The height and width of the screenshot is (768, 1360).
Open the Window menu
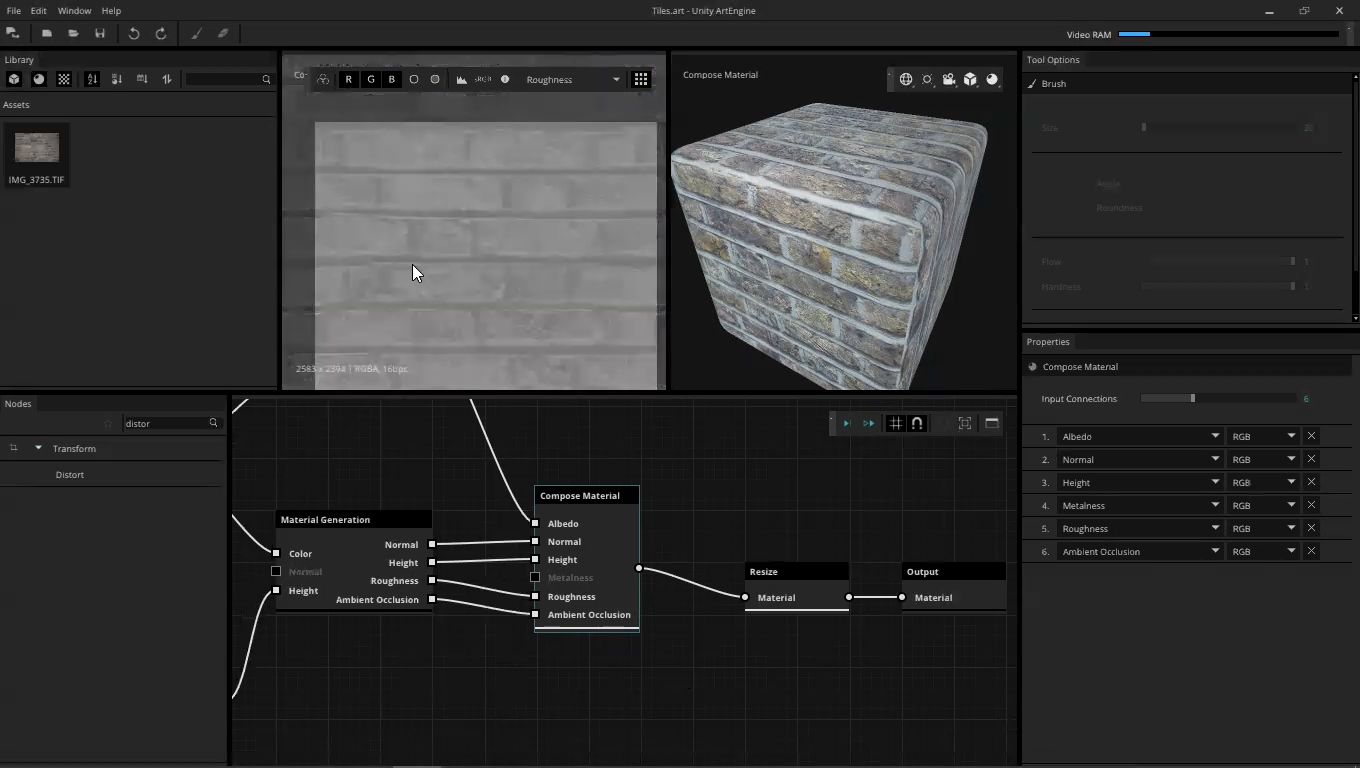(74, 11)
